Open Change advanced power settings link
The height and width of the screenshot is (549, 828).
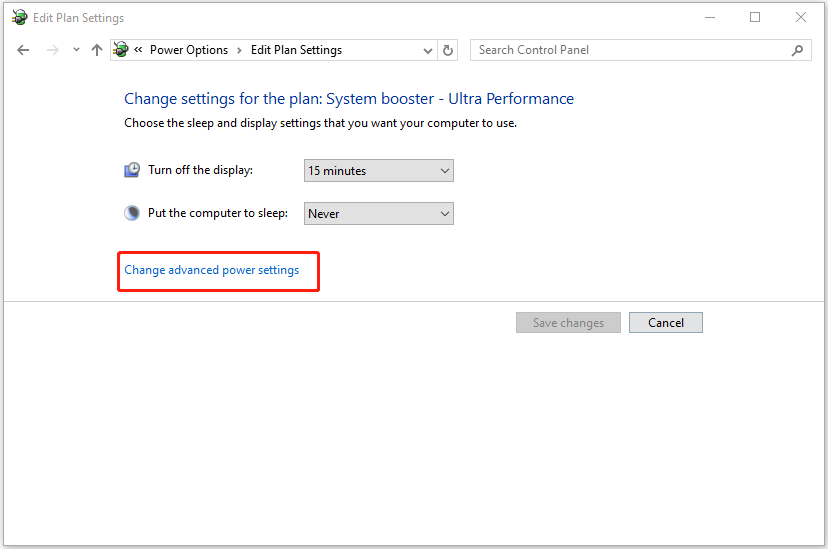point(212,270)
